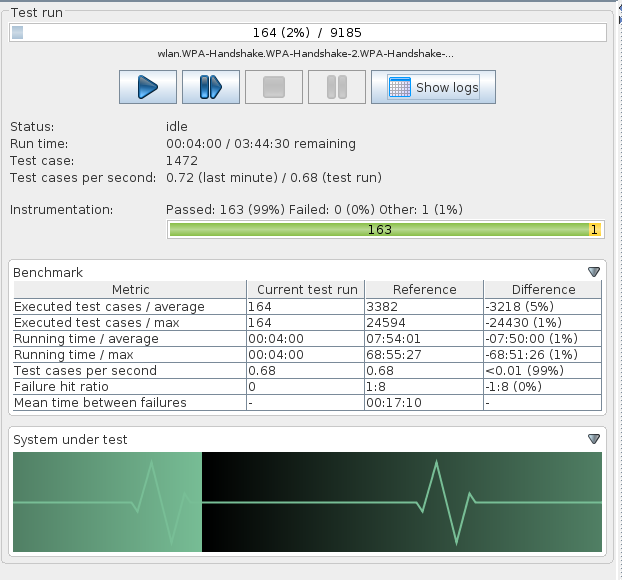Click the Benchmark panel title

coord(48,273)
